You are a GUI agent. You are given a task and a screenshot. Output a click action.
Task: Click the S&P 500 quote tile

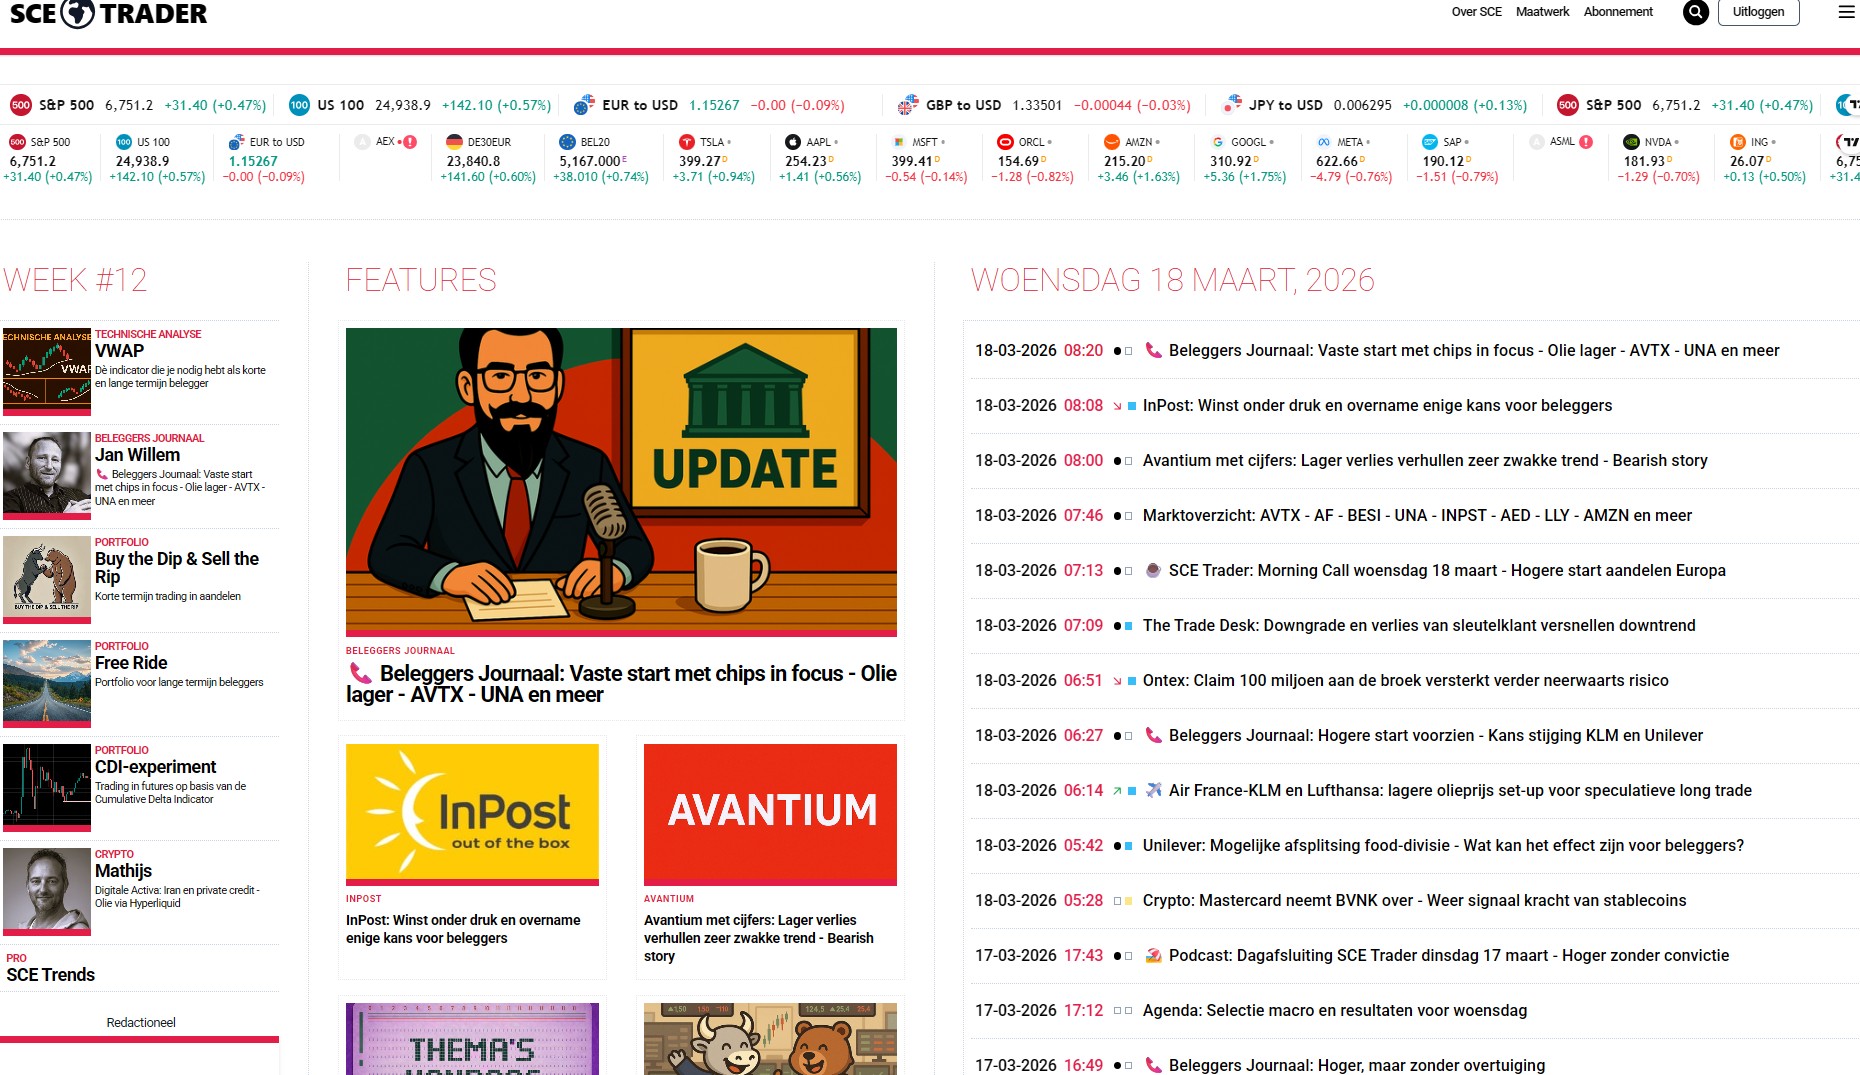[x=48, y=159]
